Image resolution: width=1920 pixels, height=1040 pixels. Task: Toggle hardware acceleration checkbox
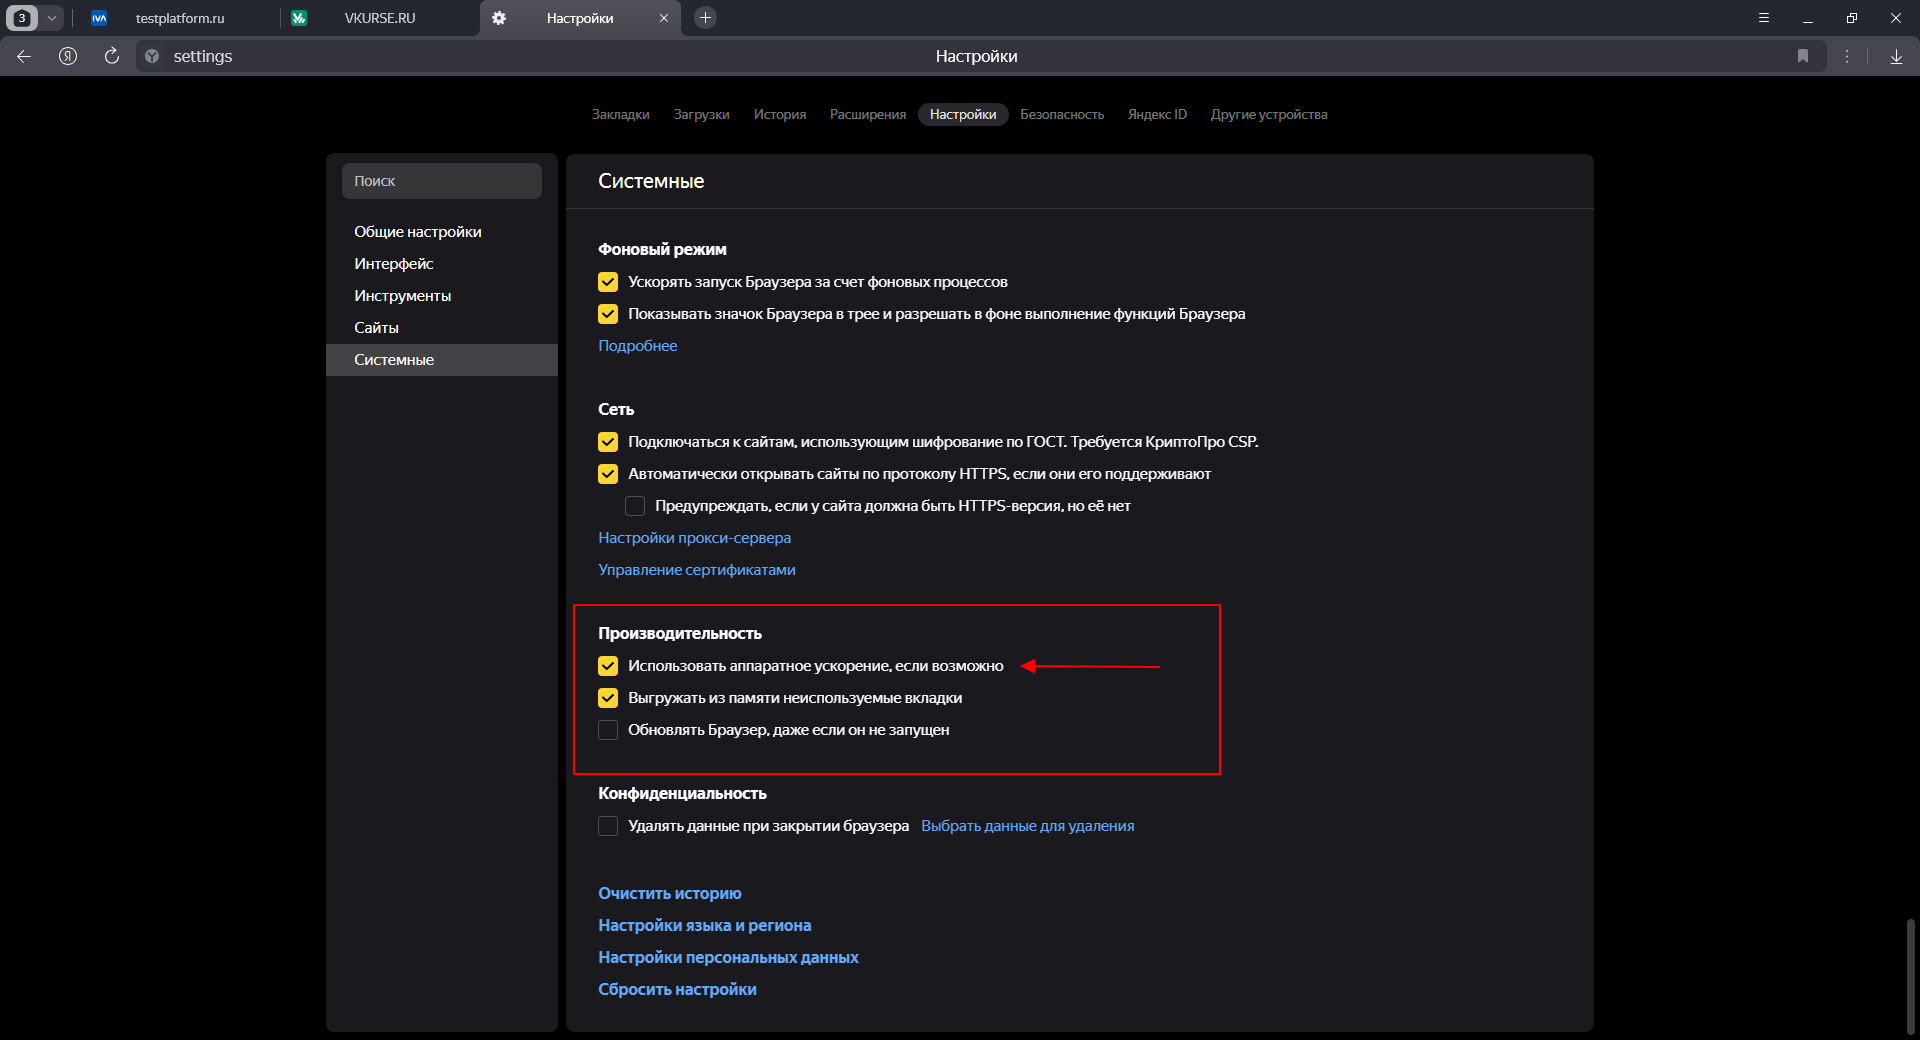(608, 666)
